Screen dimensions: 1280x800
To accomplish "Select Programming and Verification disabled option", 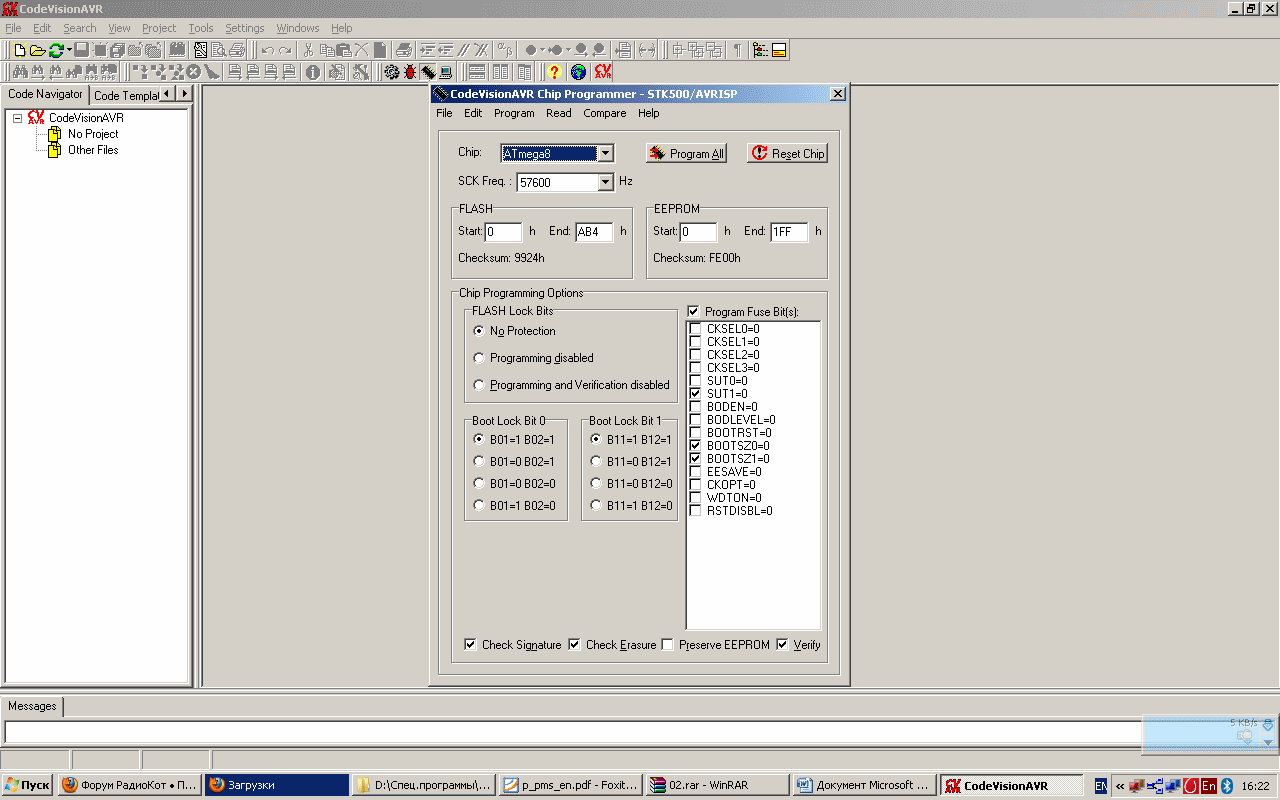I will (480, 385).
